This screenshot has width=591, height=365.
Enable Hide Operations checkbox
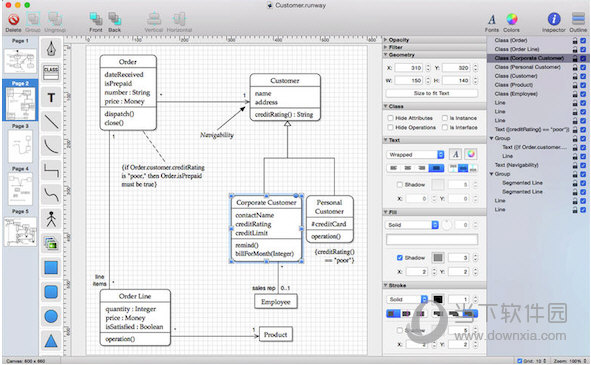point(390,127)
